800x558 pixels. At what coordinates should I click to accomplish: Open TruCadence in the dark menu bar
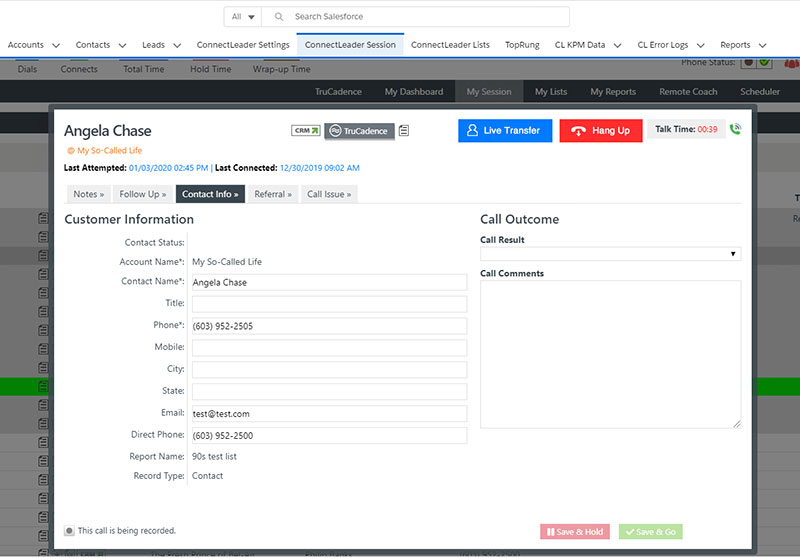click(x=338, y=92)
